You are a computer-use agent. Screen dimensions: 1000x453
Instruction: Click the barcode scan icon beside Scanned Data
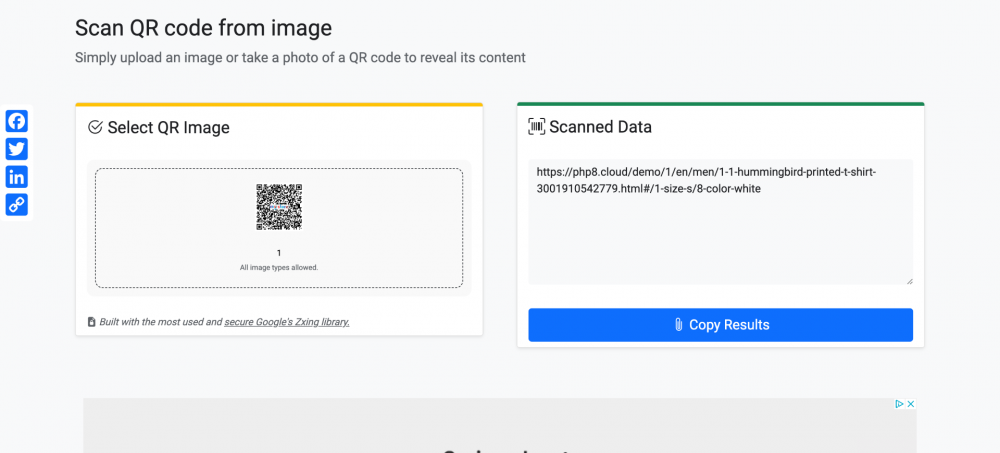[537, 127]
